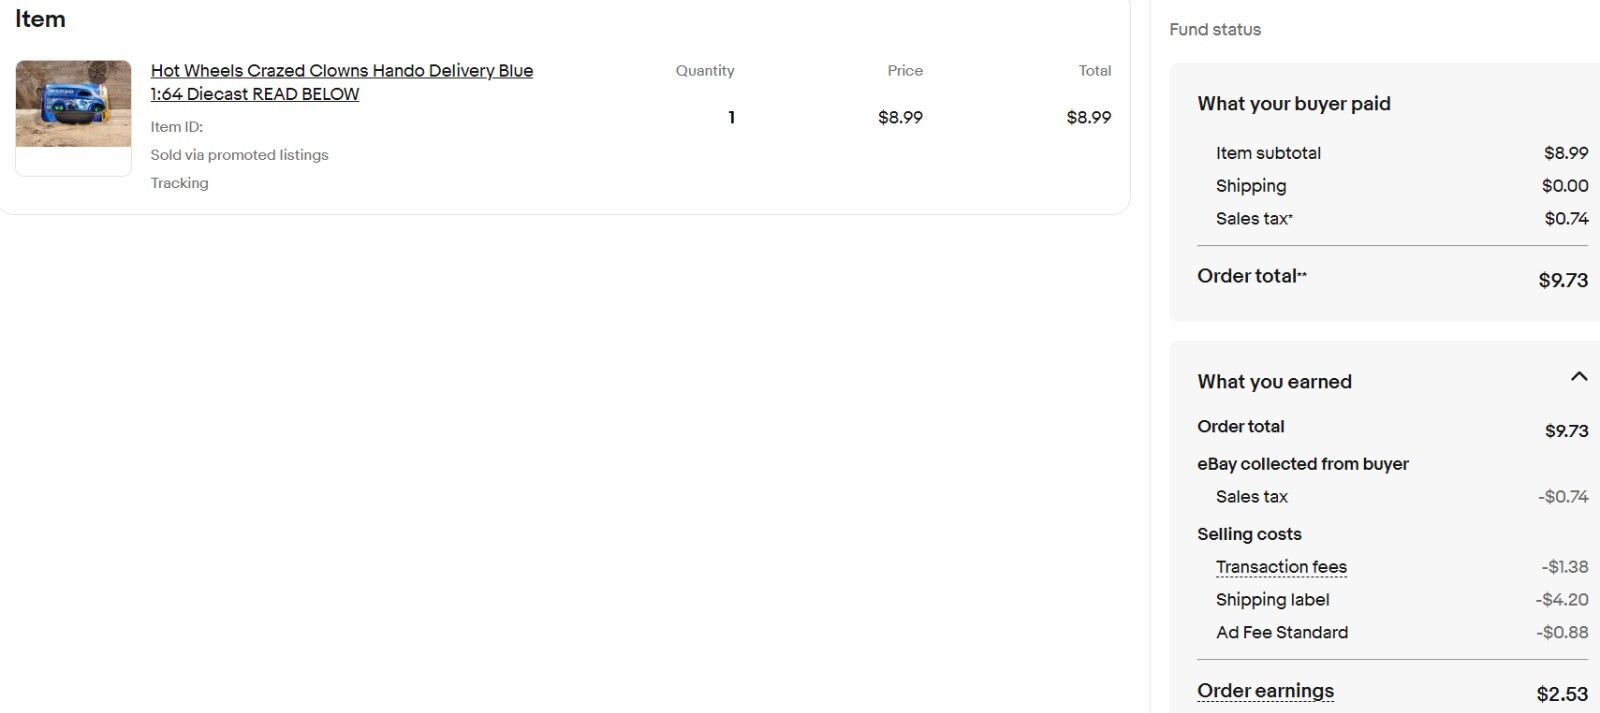
Task: Click the Price column header
Action: tap(905, 71)
